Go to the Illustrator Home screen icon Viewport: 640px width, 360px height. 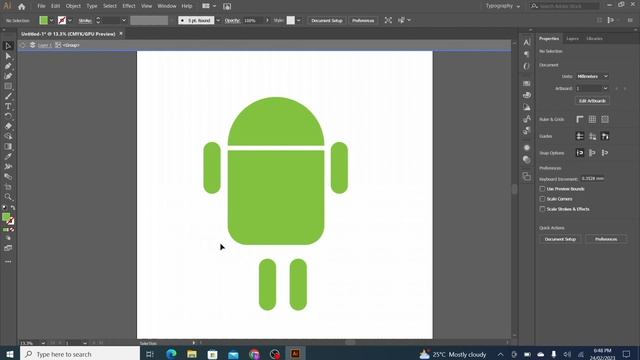pos(22,6)
